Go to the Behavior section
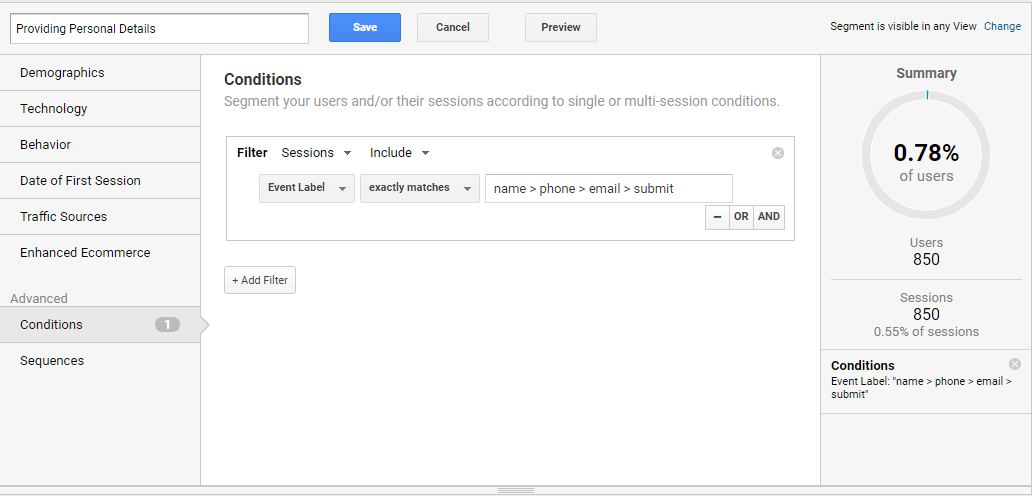 pos(100,145)
